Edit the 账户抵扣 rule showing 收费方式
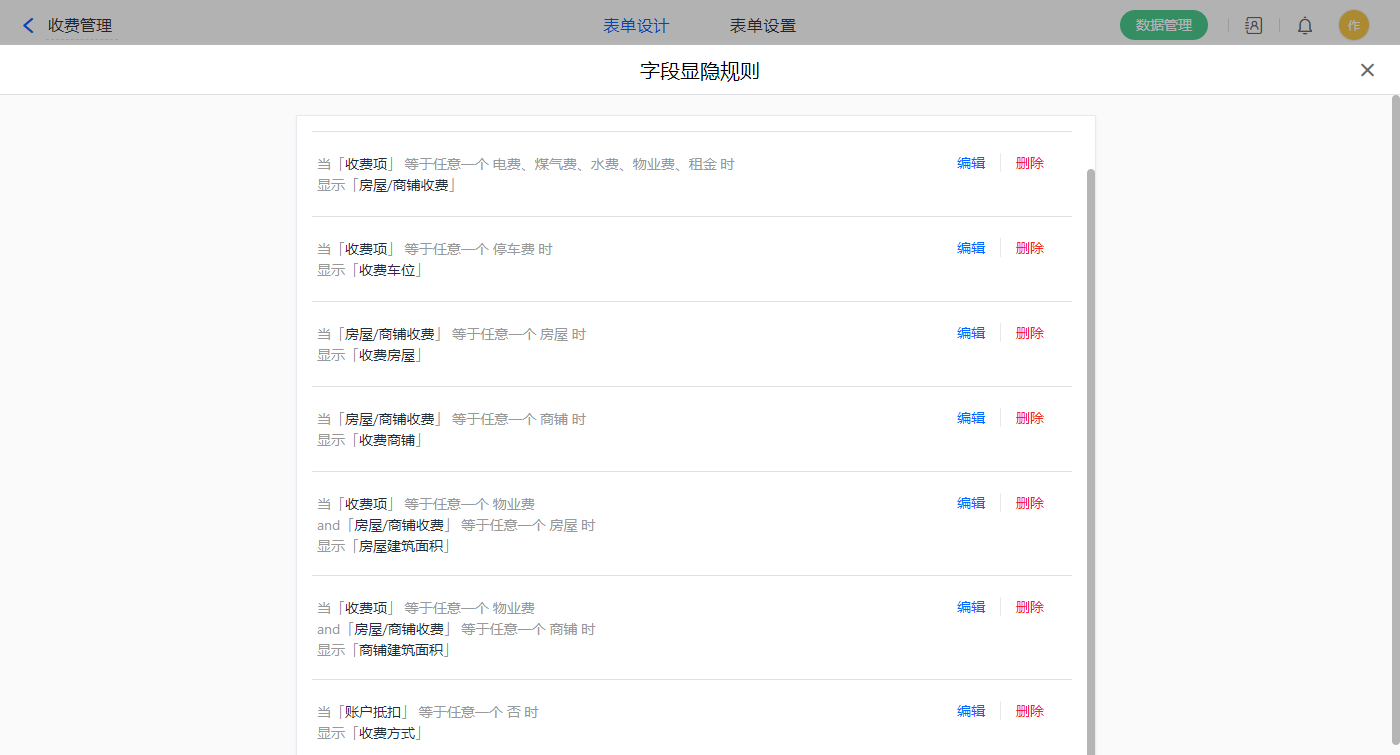This screenshot has width=1400, height=755. [x=971, y=712]
